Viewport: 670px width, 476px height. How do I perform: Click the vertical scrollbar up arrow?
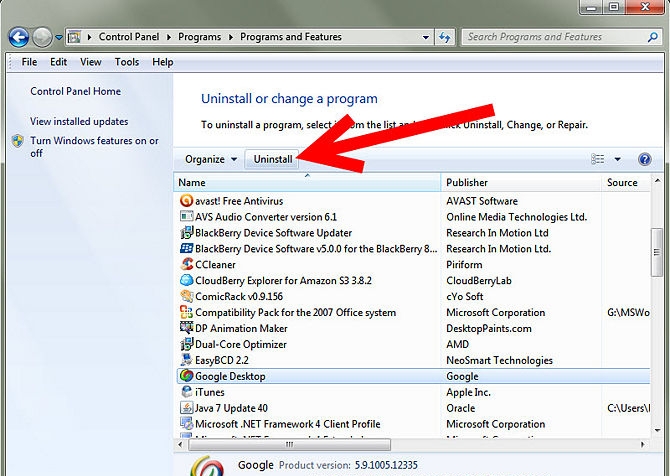point(657,181)
